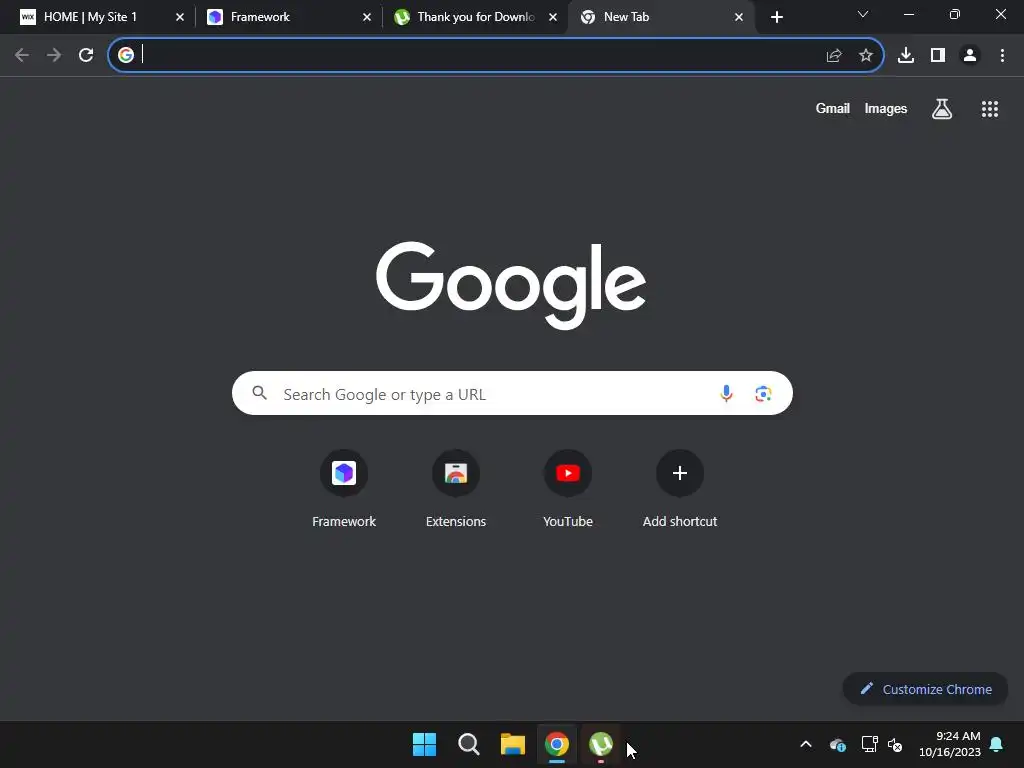
Task: Start voice search with microphone icon
Action: click(726, 393)
